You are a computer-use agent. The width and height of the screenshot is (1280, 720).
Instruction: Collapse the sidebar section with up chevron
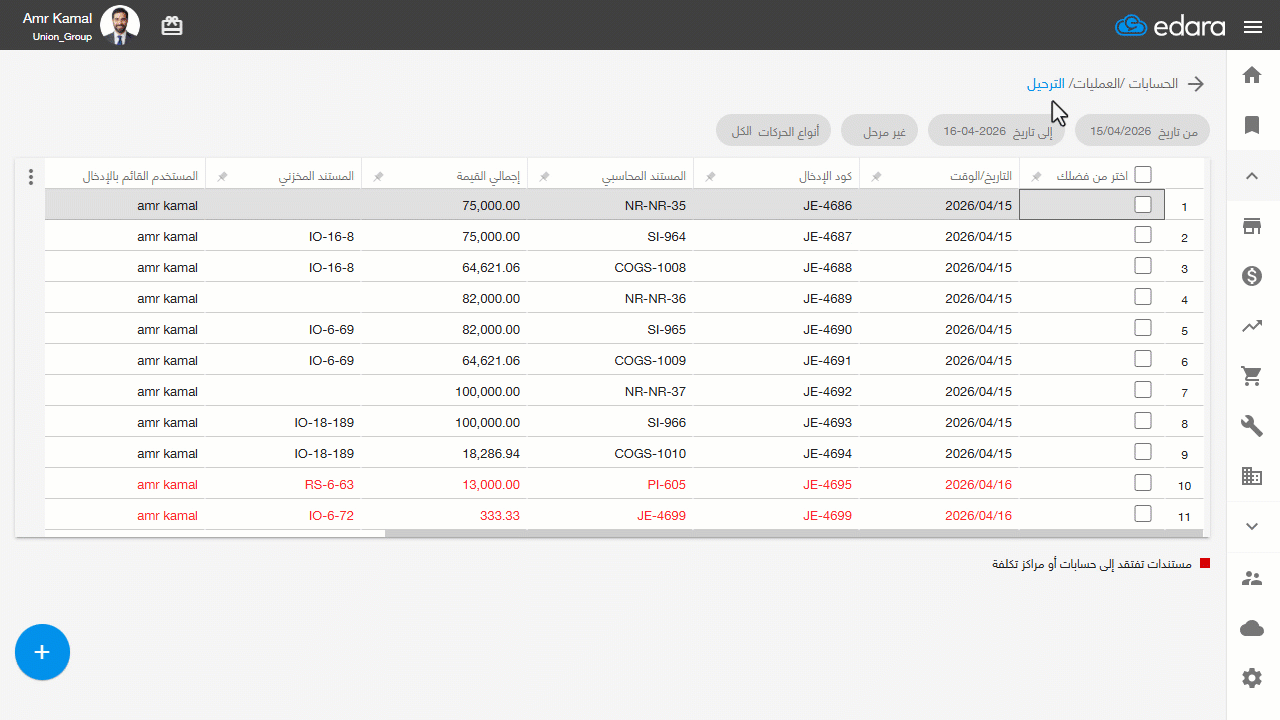pos(1252,176)
